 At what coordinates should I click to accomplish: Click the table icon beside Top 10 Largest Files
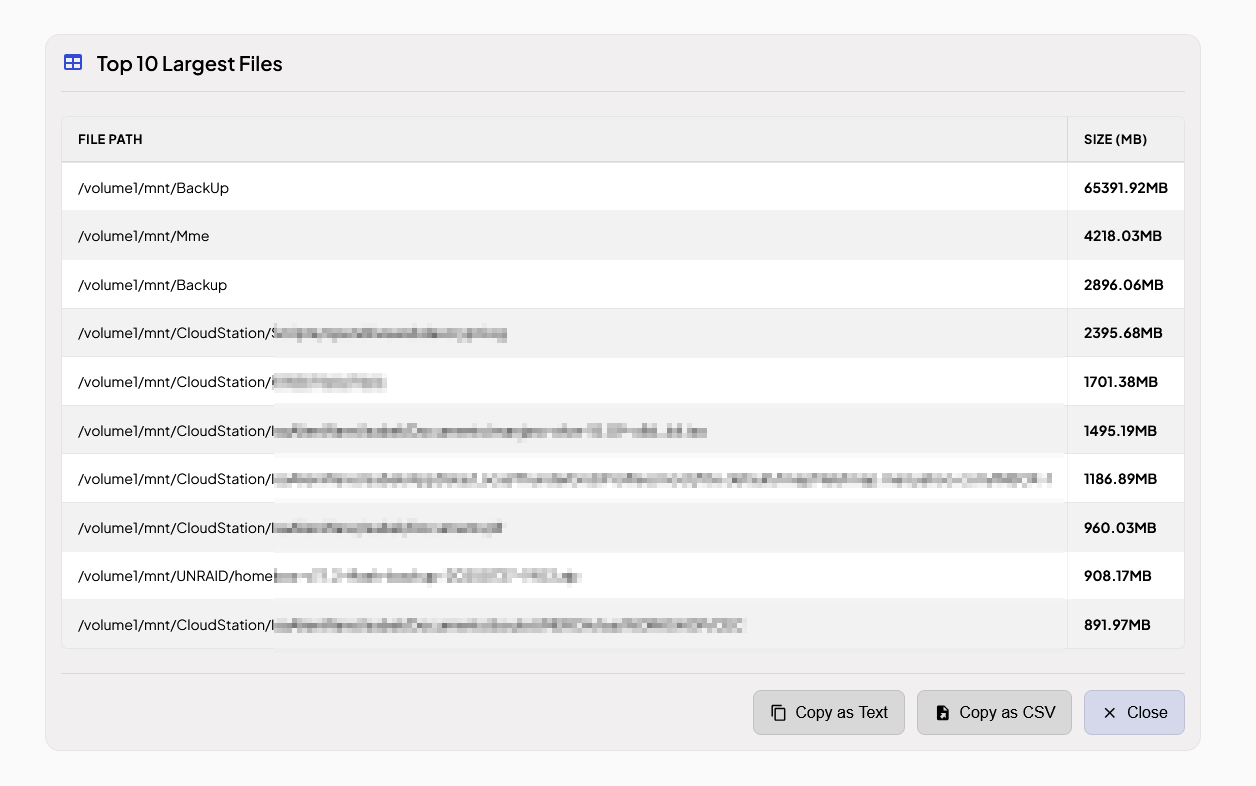(73, 63)
